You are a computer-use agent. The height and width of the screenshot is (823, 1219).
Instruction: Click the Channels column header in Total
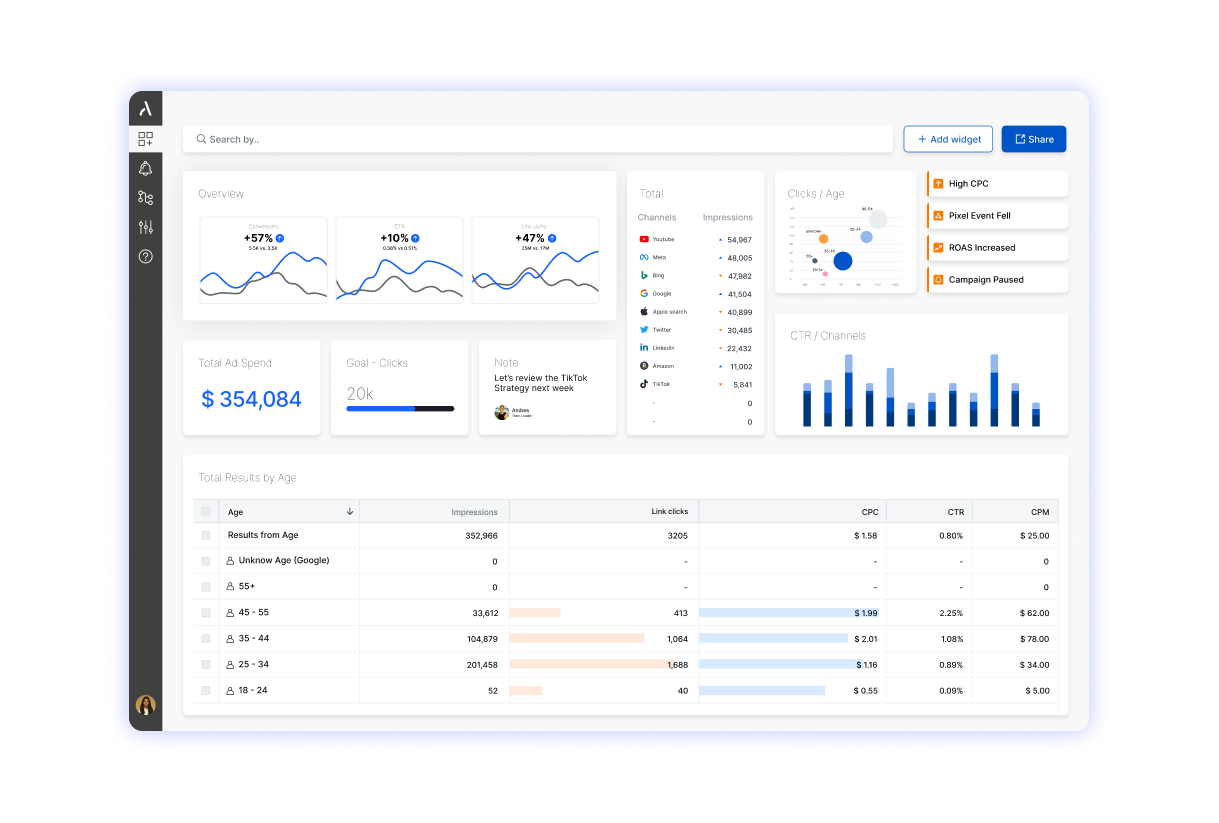657,217
